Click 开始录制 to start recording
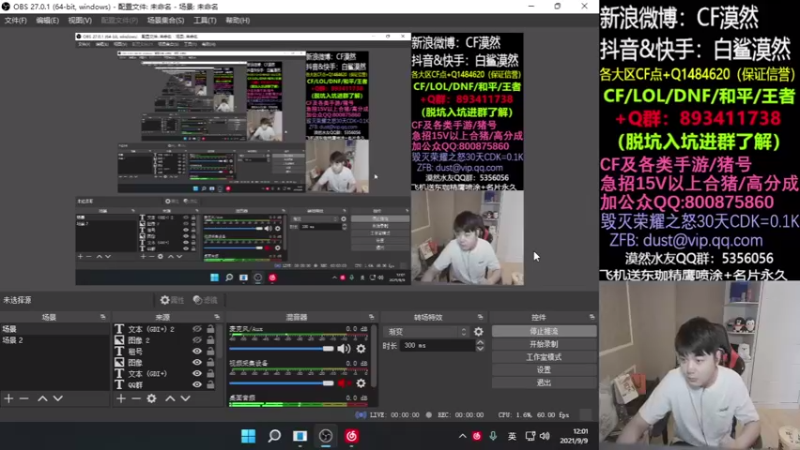 pos(544,344)
